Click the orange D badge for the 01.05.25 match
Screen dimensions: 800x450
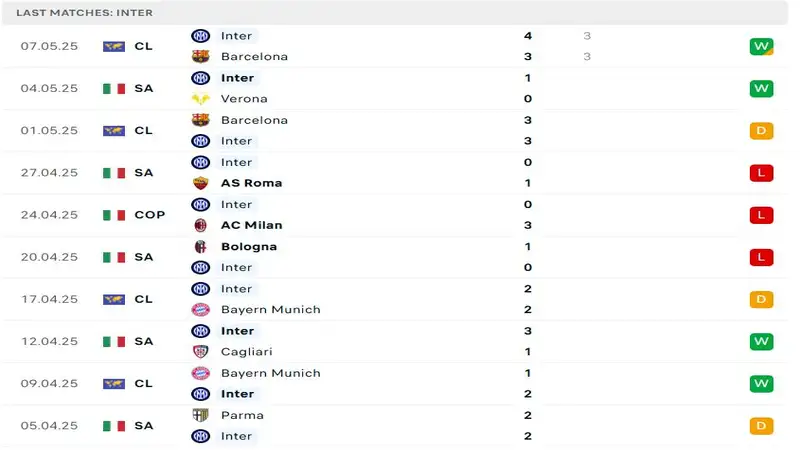pos(761,131)
